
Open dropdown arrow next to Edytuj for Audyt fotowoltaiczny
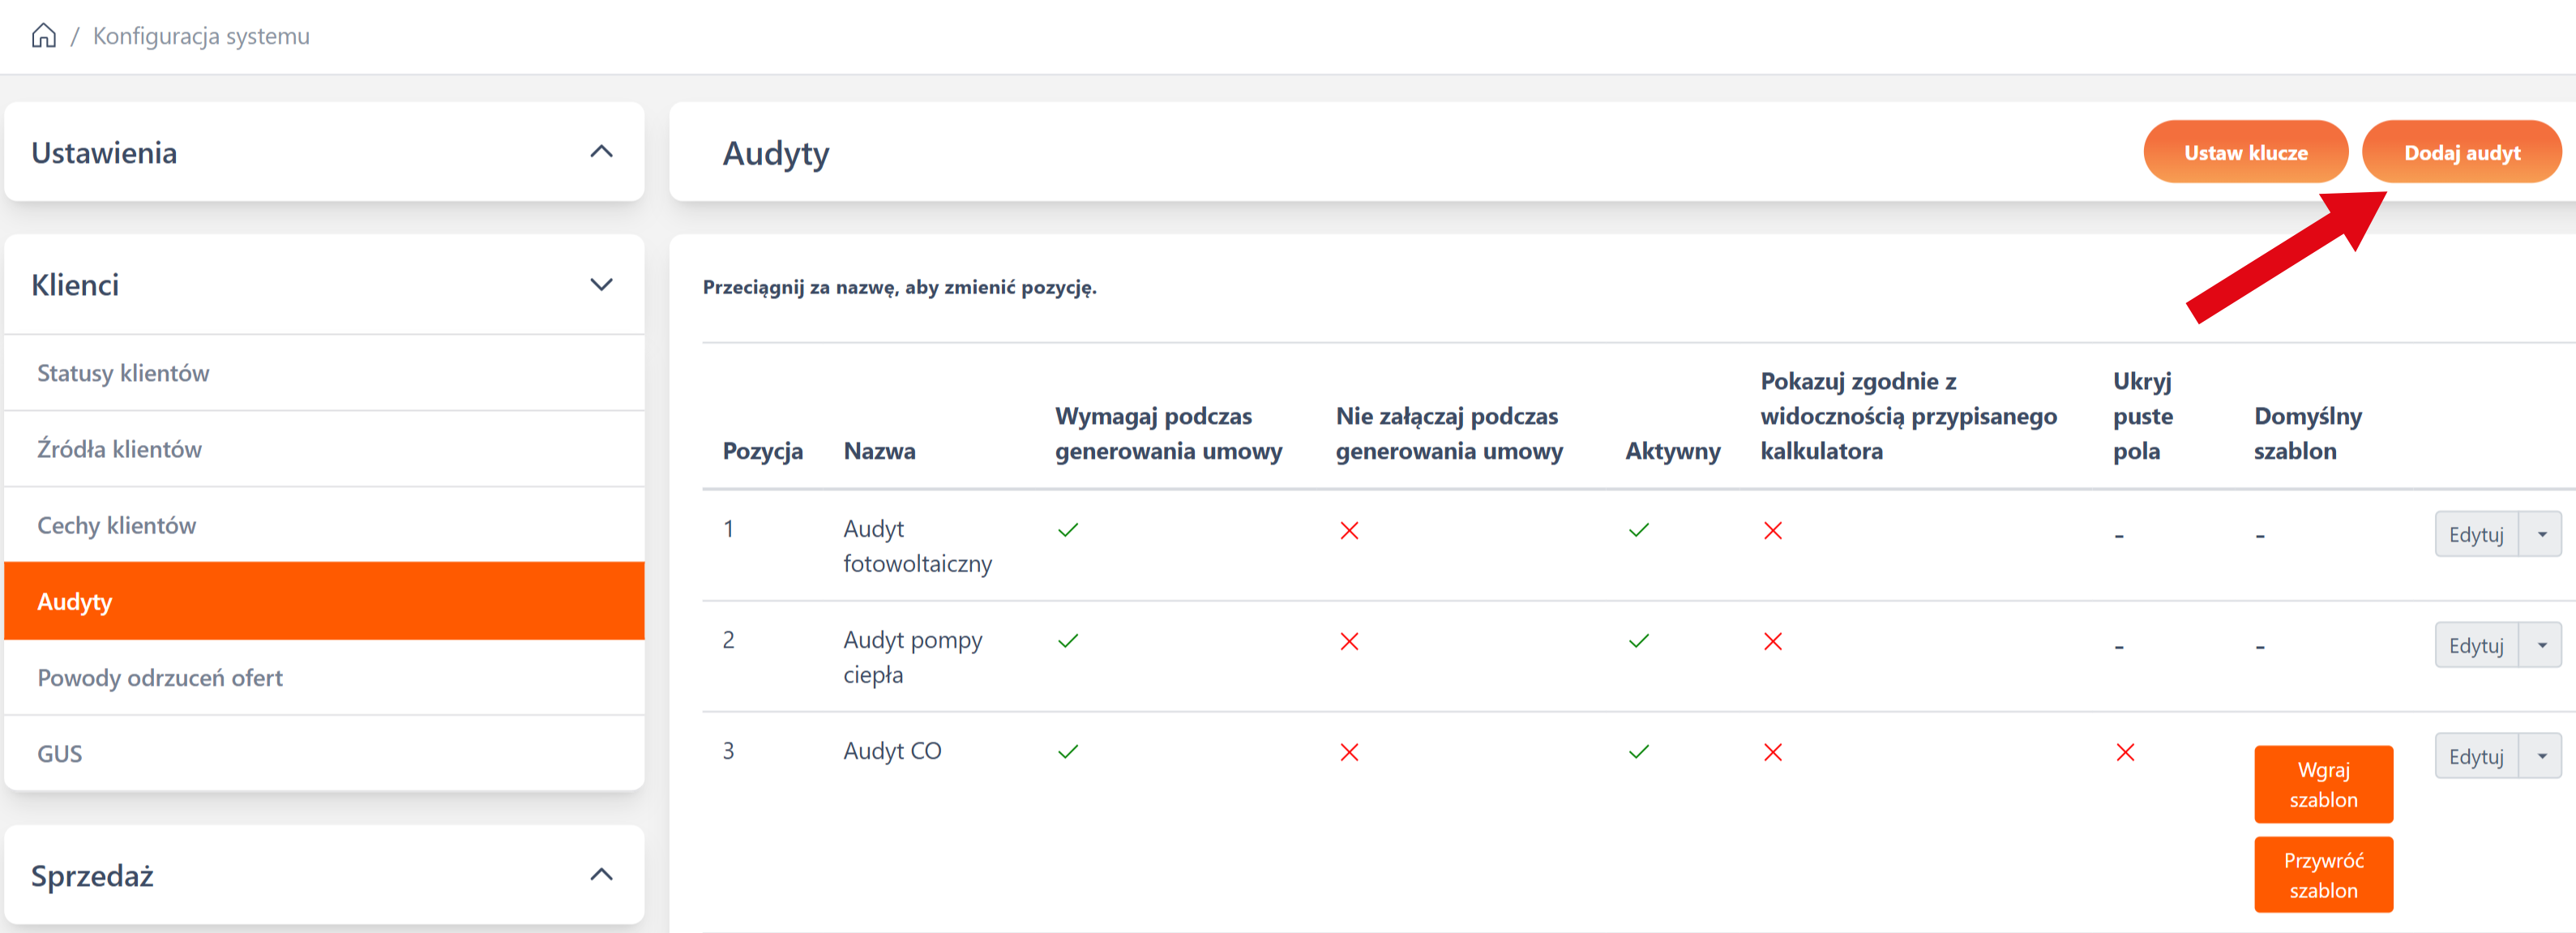(x=2541, y=534)
